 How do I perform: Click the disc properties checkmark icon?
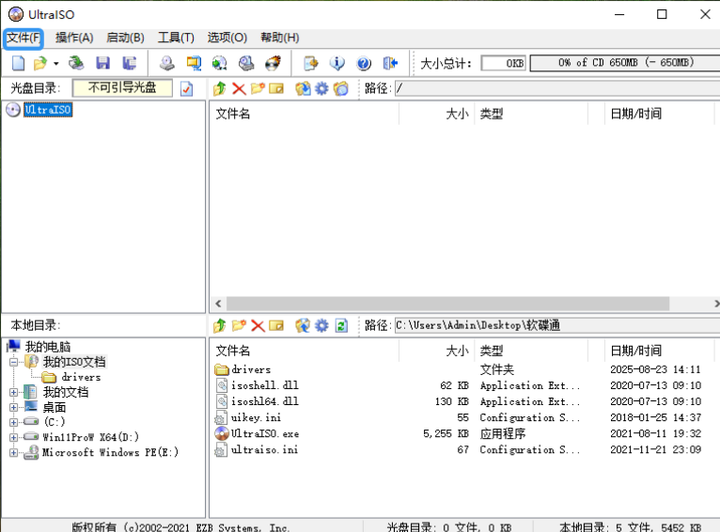tap(186, 88)
